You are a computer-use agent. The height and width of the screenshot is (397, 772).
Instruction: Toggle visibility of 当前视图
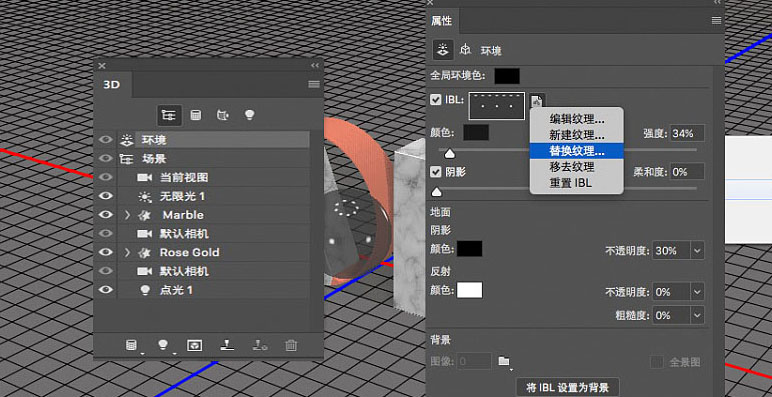pyautogui.click(x=105, y=177)
